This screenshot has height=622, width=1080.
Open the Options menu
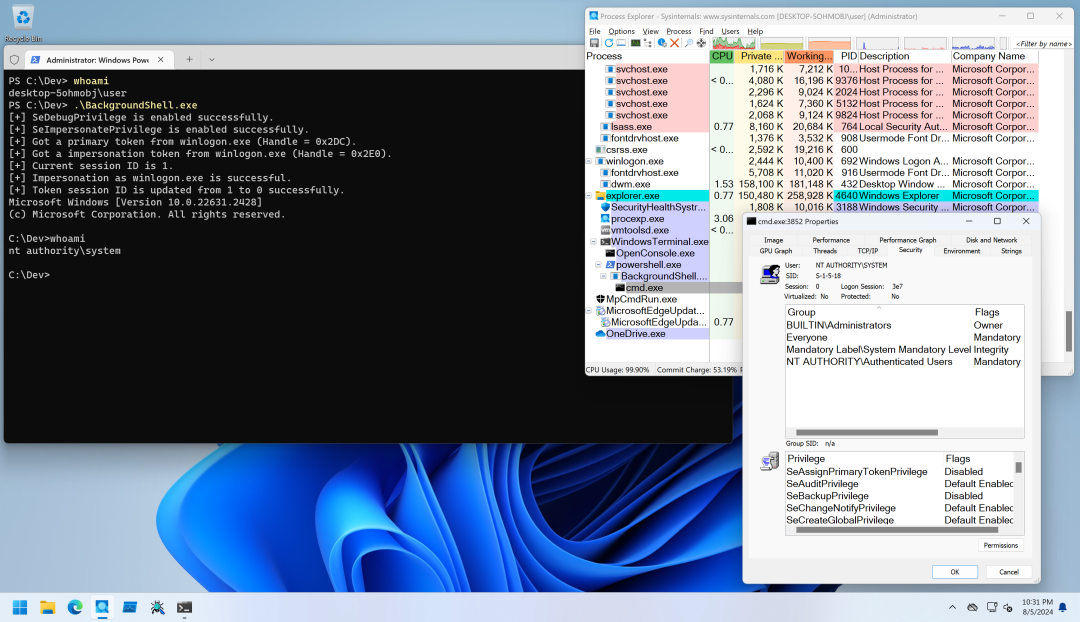pyautogui.click(x=621, y=31)
